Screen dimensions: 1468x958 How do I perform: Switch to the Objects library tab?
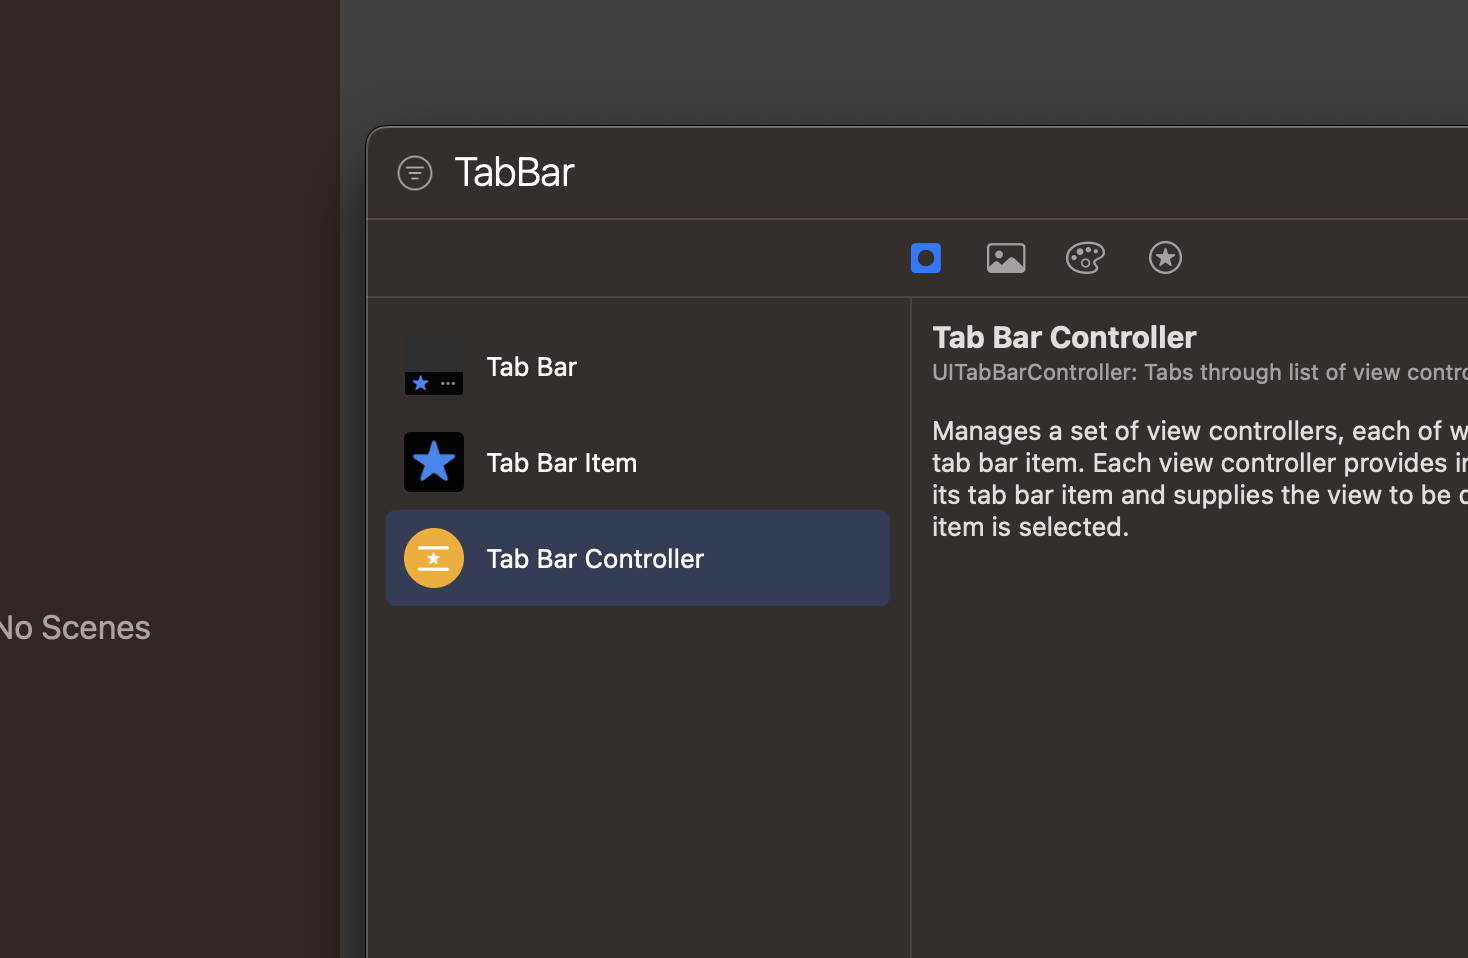926,258
